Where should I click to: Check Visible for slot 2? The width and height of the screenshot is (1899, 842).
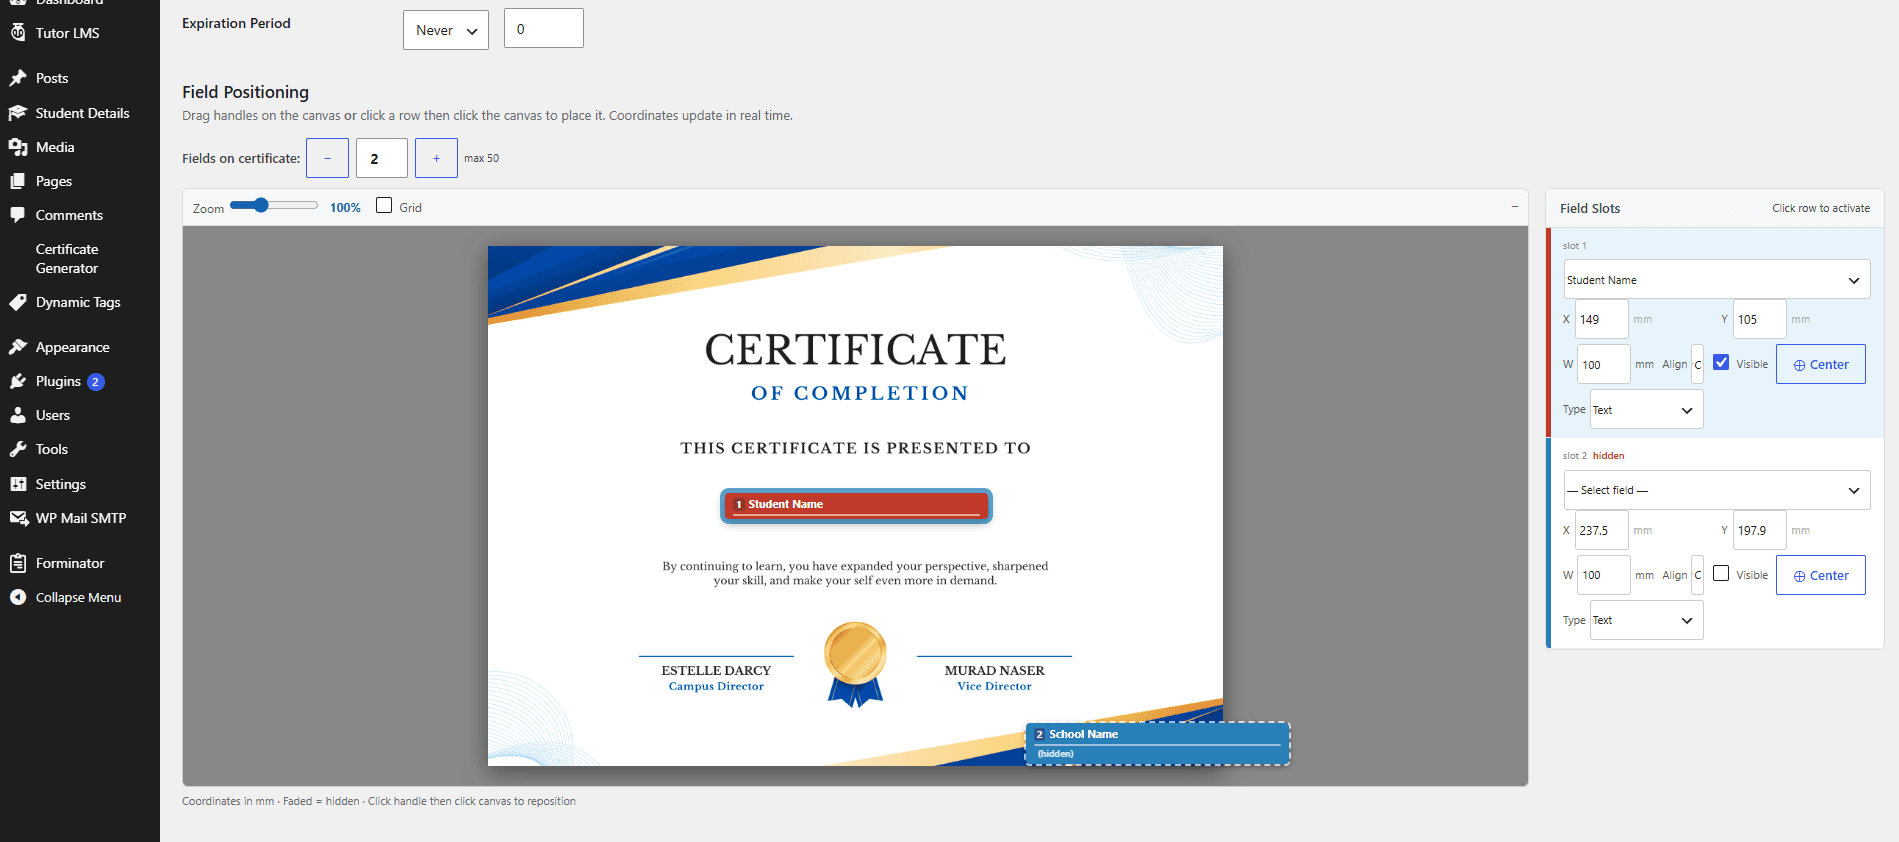pos(1721,574)
